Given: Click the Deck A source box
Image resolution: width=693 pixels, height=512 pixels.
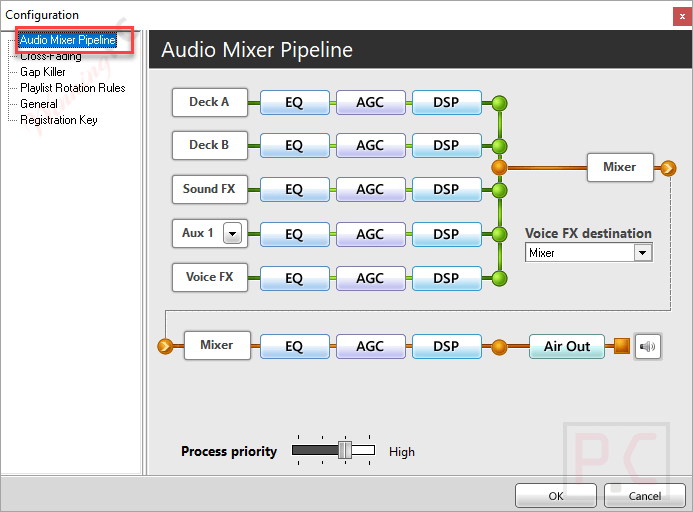Looking at the screenshot, I should [209, 102].
